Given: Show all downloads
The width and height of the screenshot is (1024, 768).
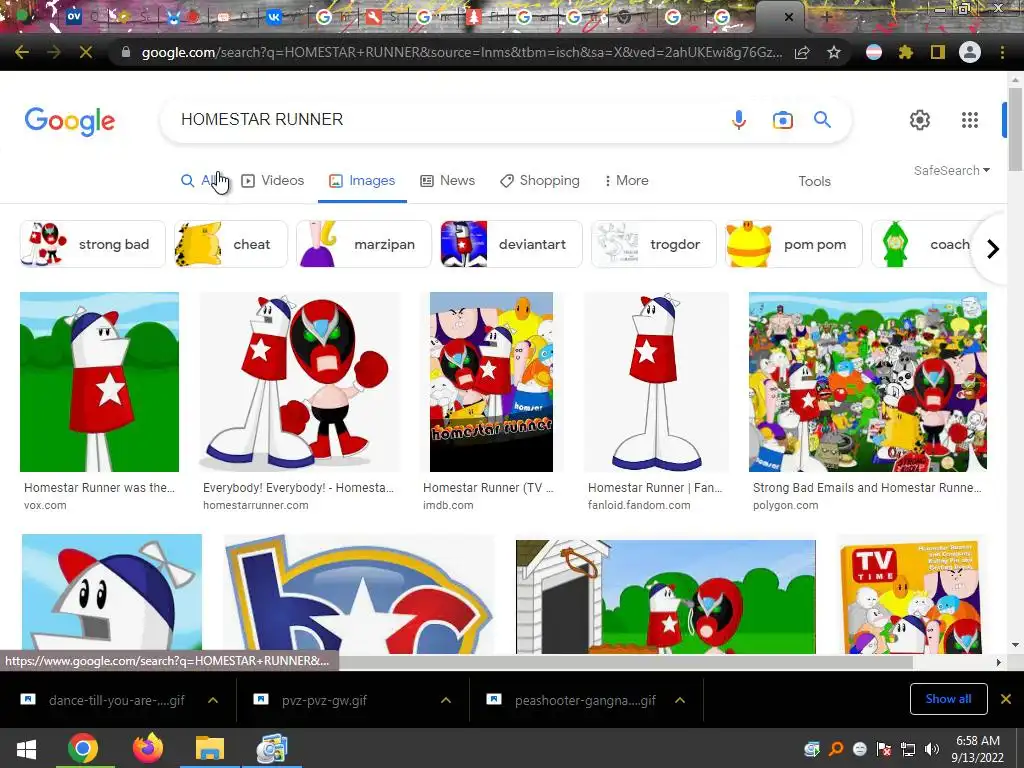Looking at the screenshot, I should (948, 699).
